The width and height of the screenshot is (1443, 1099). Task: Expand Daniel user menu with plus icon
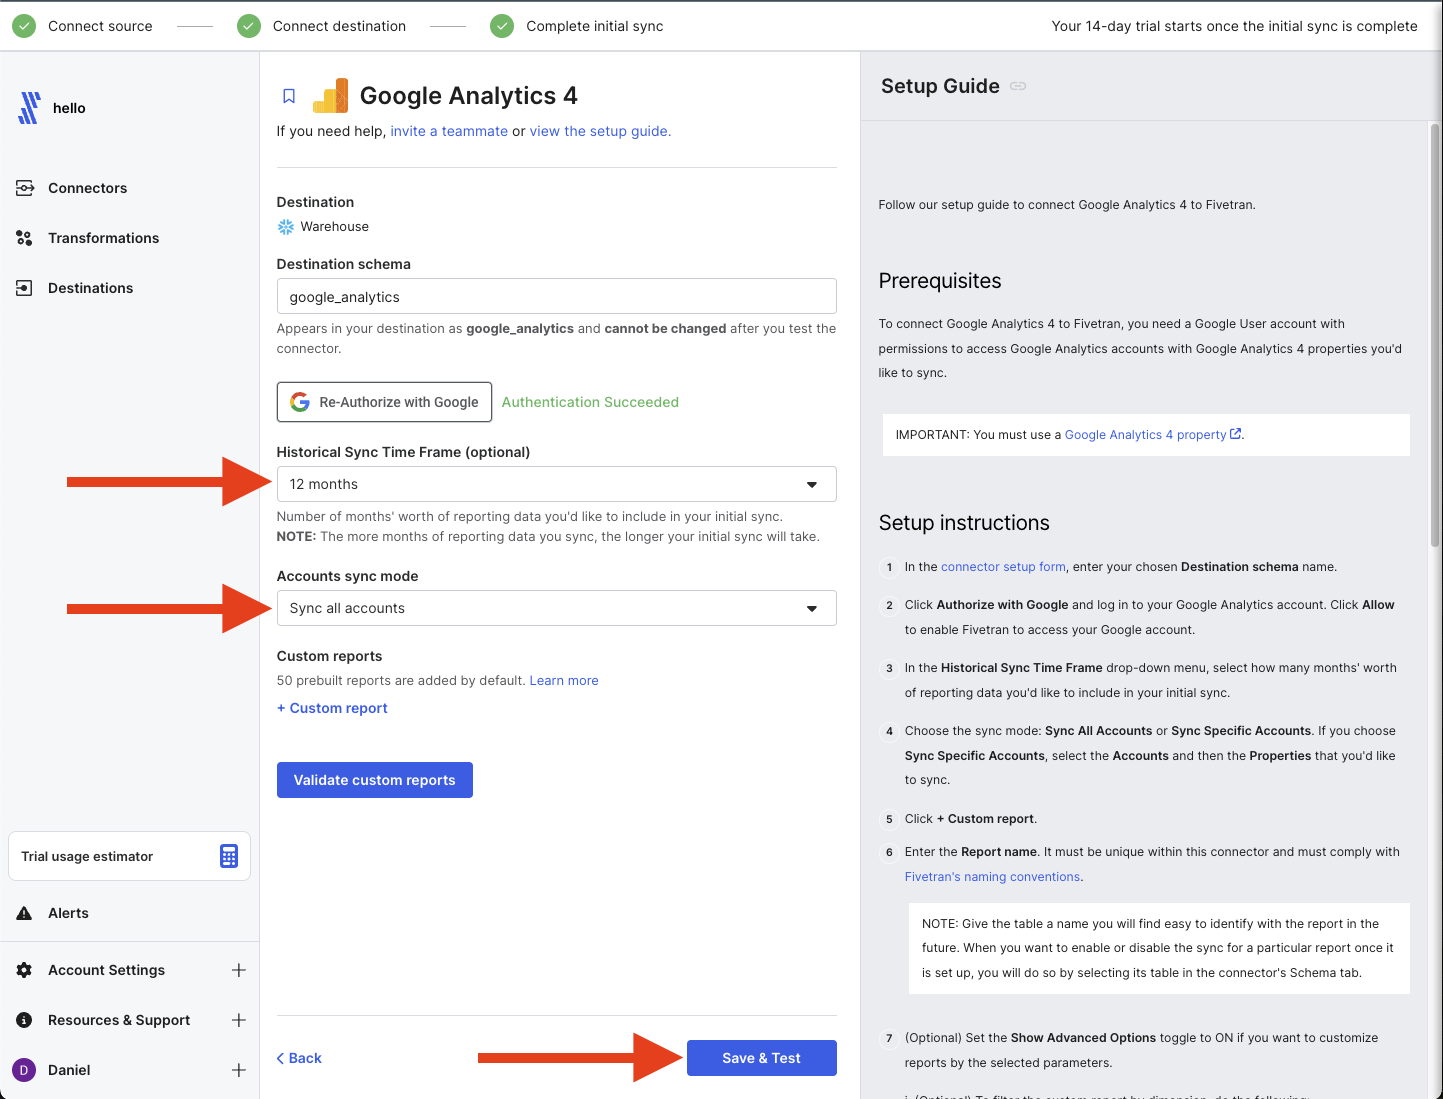[x=239, y=1070]
